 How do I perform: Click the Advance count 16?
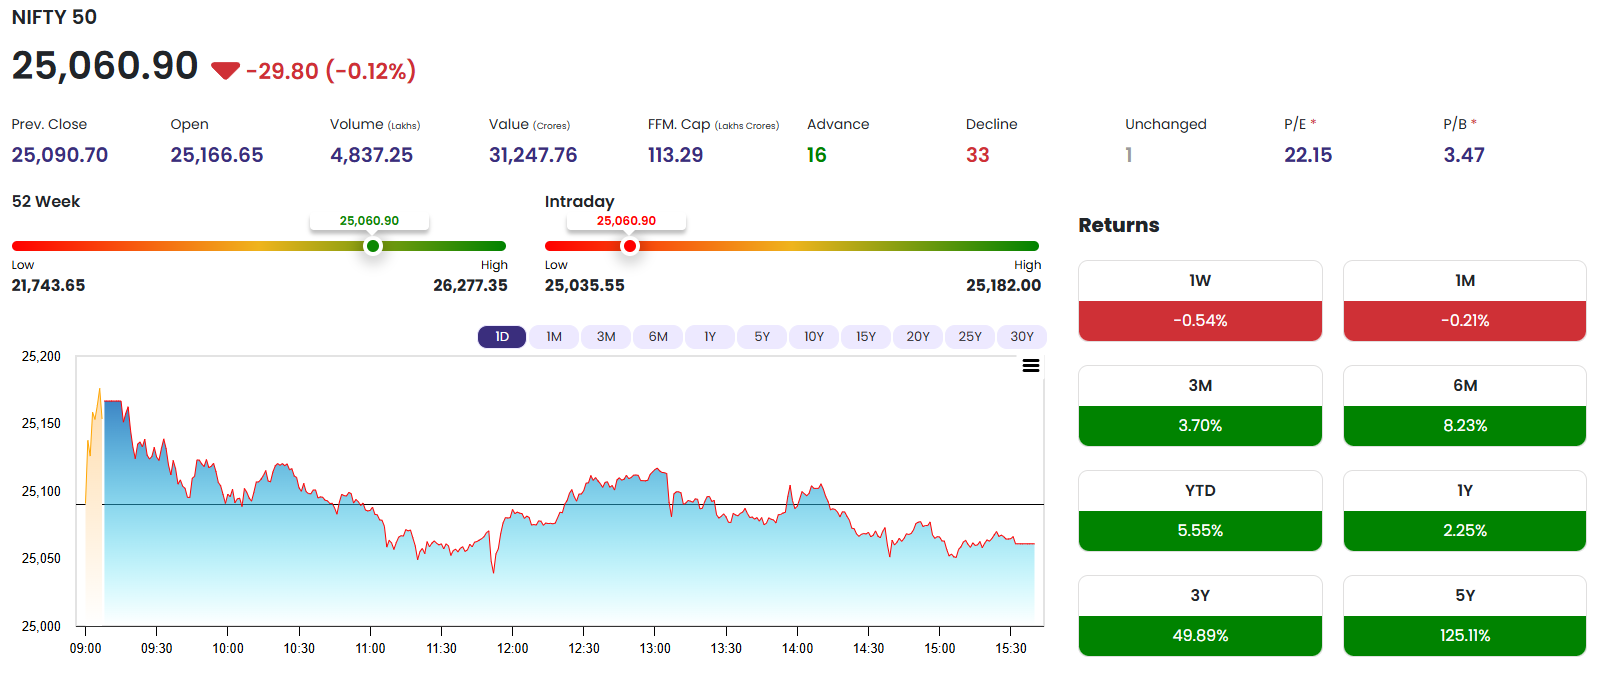coord(817,155)
